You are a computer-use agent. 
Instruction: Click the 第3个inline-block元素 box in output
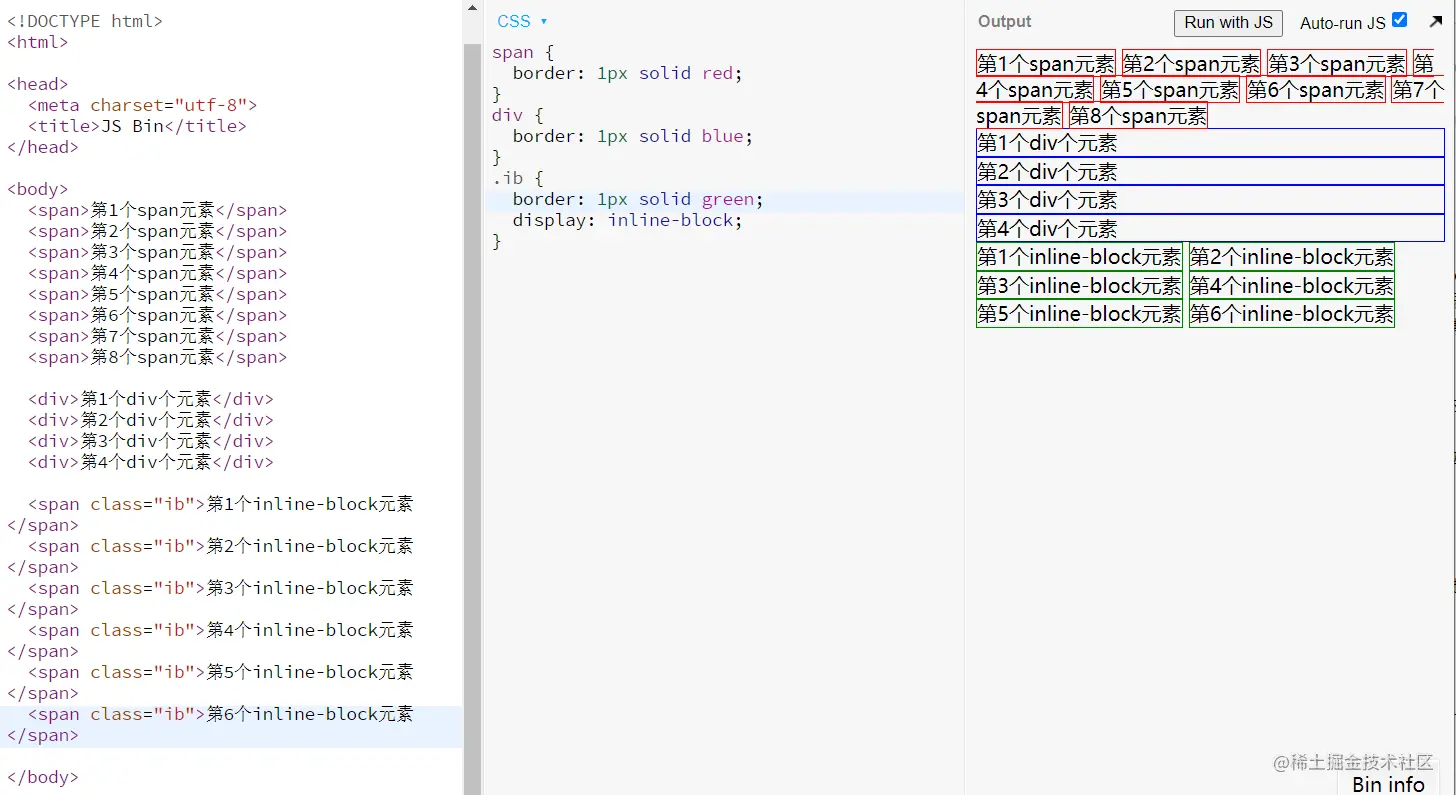(1079, 285)
